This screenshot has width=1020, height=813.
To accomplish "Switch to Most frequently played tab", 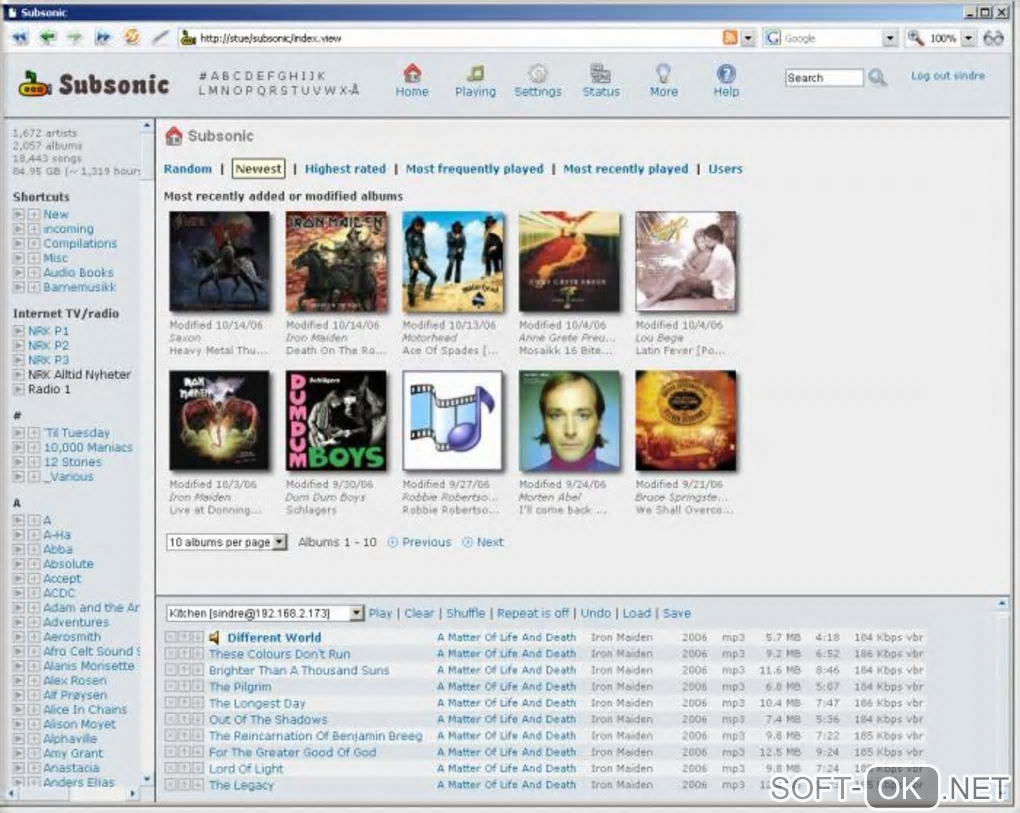I will [x=474, y=168].
